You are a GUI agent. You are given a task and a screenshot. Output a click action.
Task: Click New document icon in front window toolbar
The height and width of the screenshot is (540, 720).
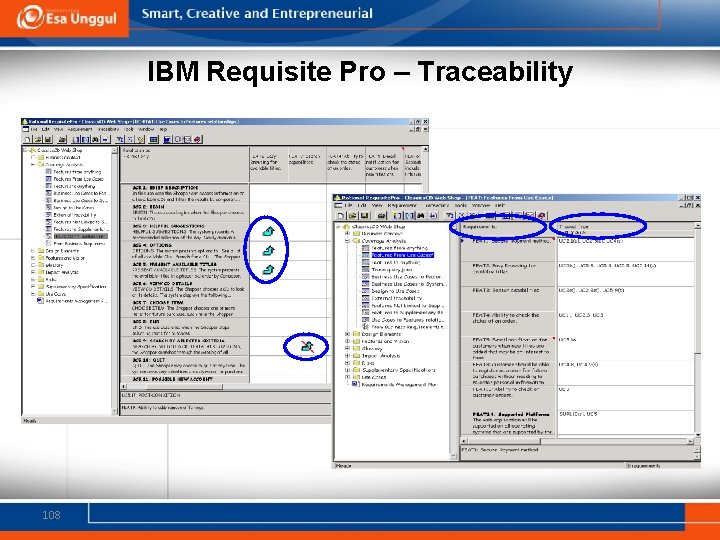point(341,215)
